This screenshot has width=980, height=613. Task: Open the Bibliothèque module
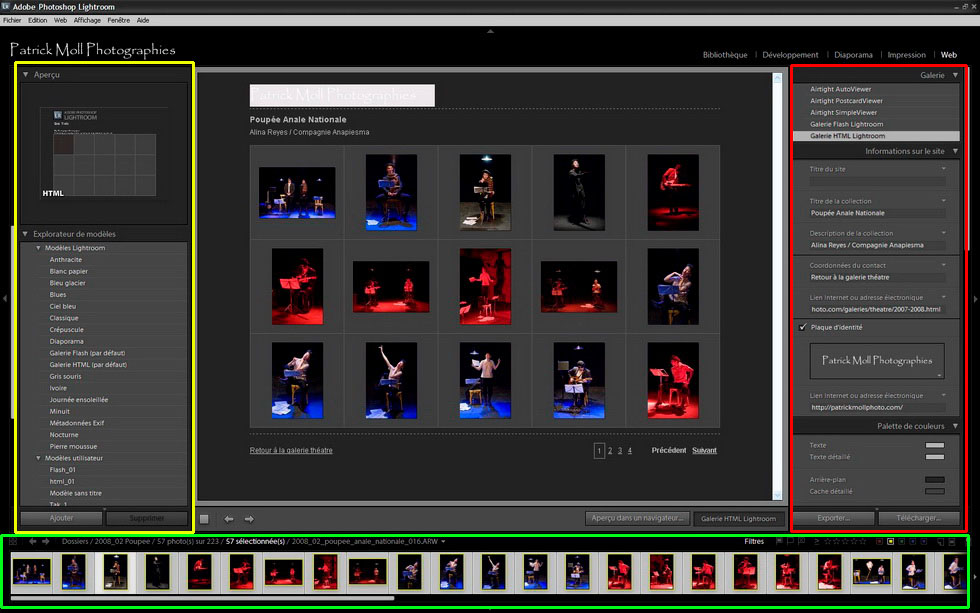(724, 55)
